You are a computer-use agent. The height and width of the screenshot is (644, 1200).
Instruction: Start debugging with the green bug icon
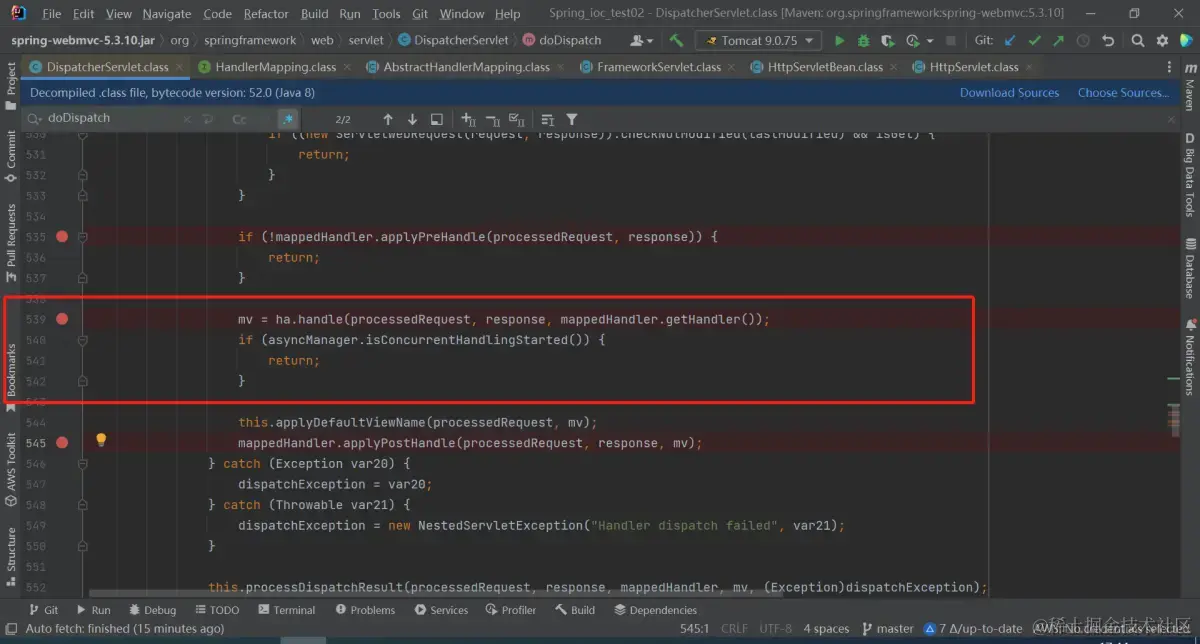point(863,41)
